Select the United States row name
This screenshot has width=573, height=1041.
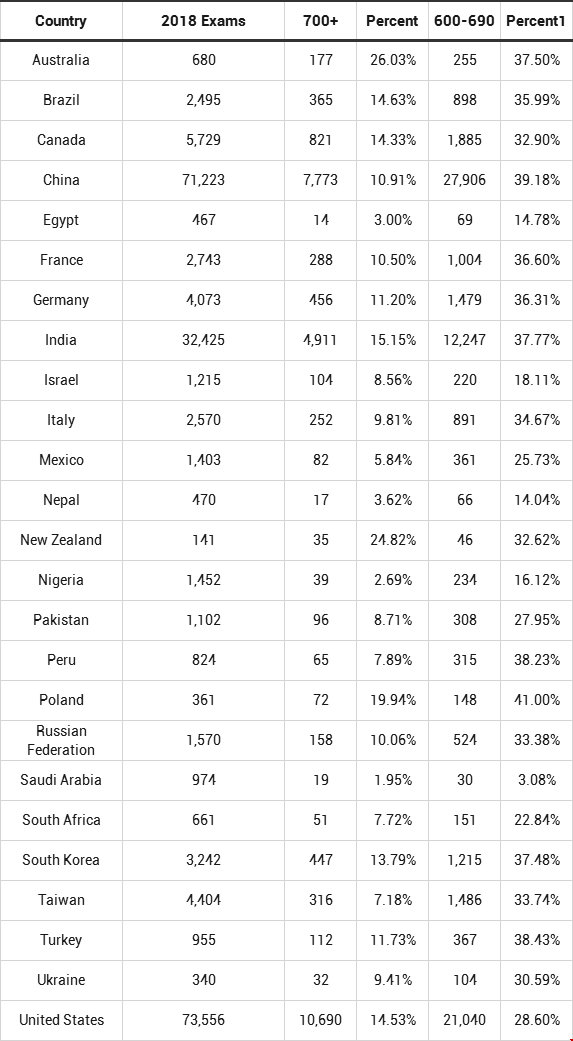pos(61,1020)
